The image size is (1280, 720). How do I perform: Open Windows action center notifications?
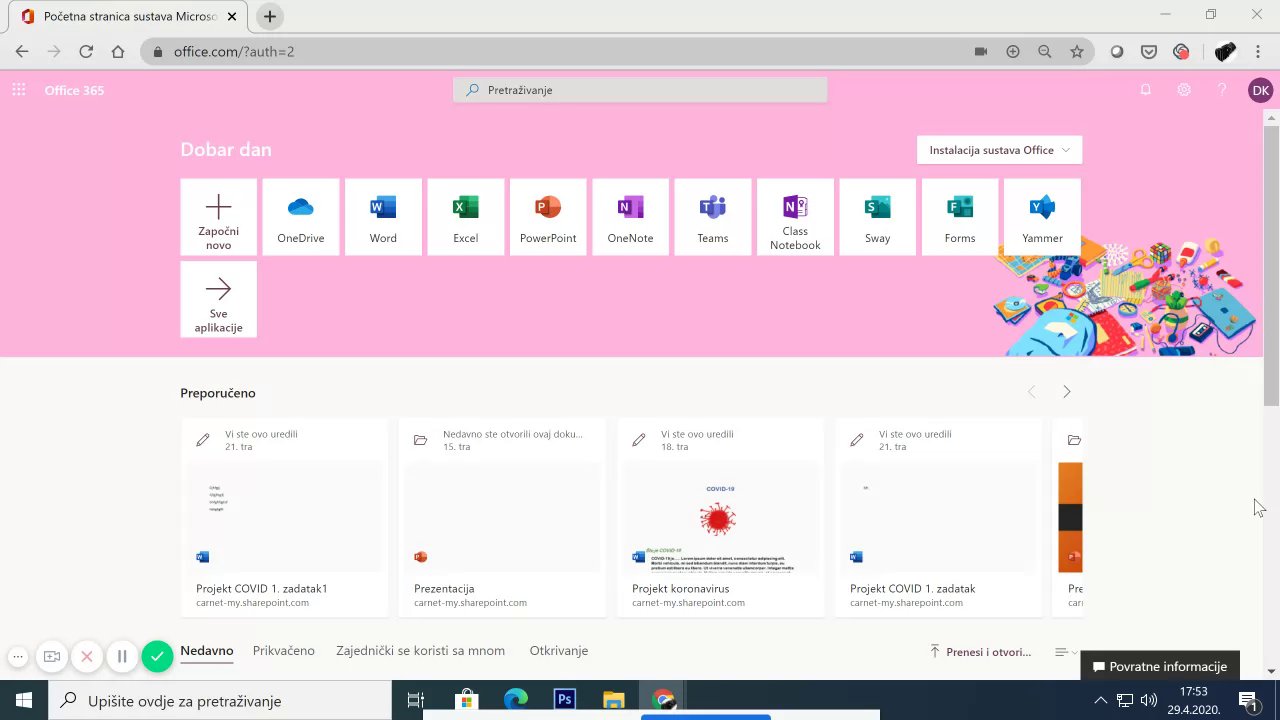pos(1248,700)
